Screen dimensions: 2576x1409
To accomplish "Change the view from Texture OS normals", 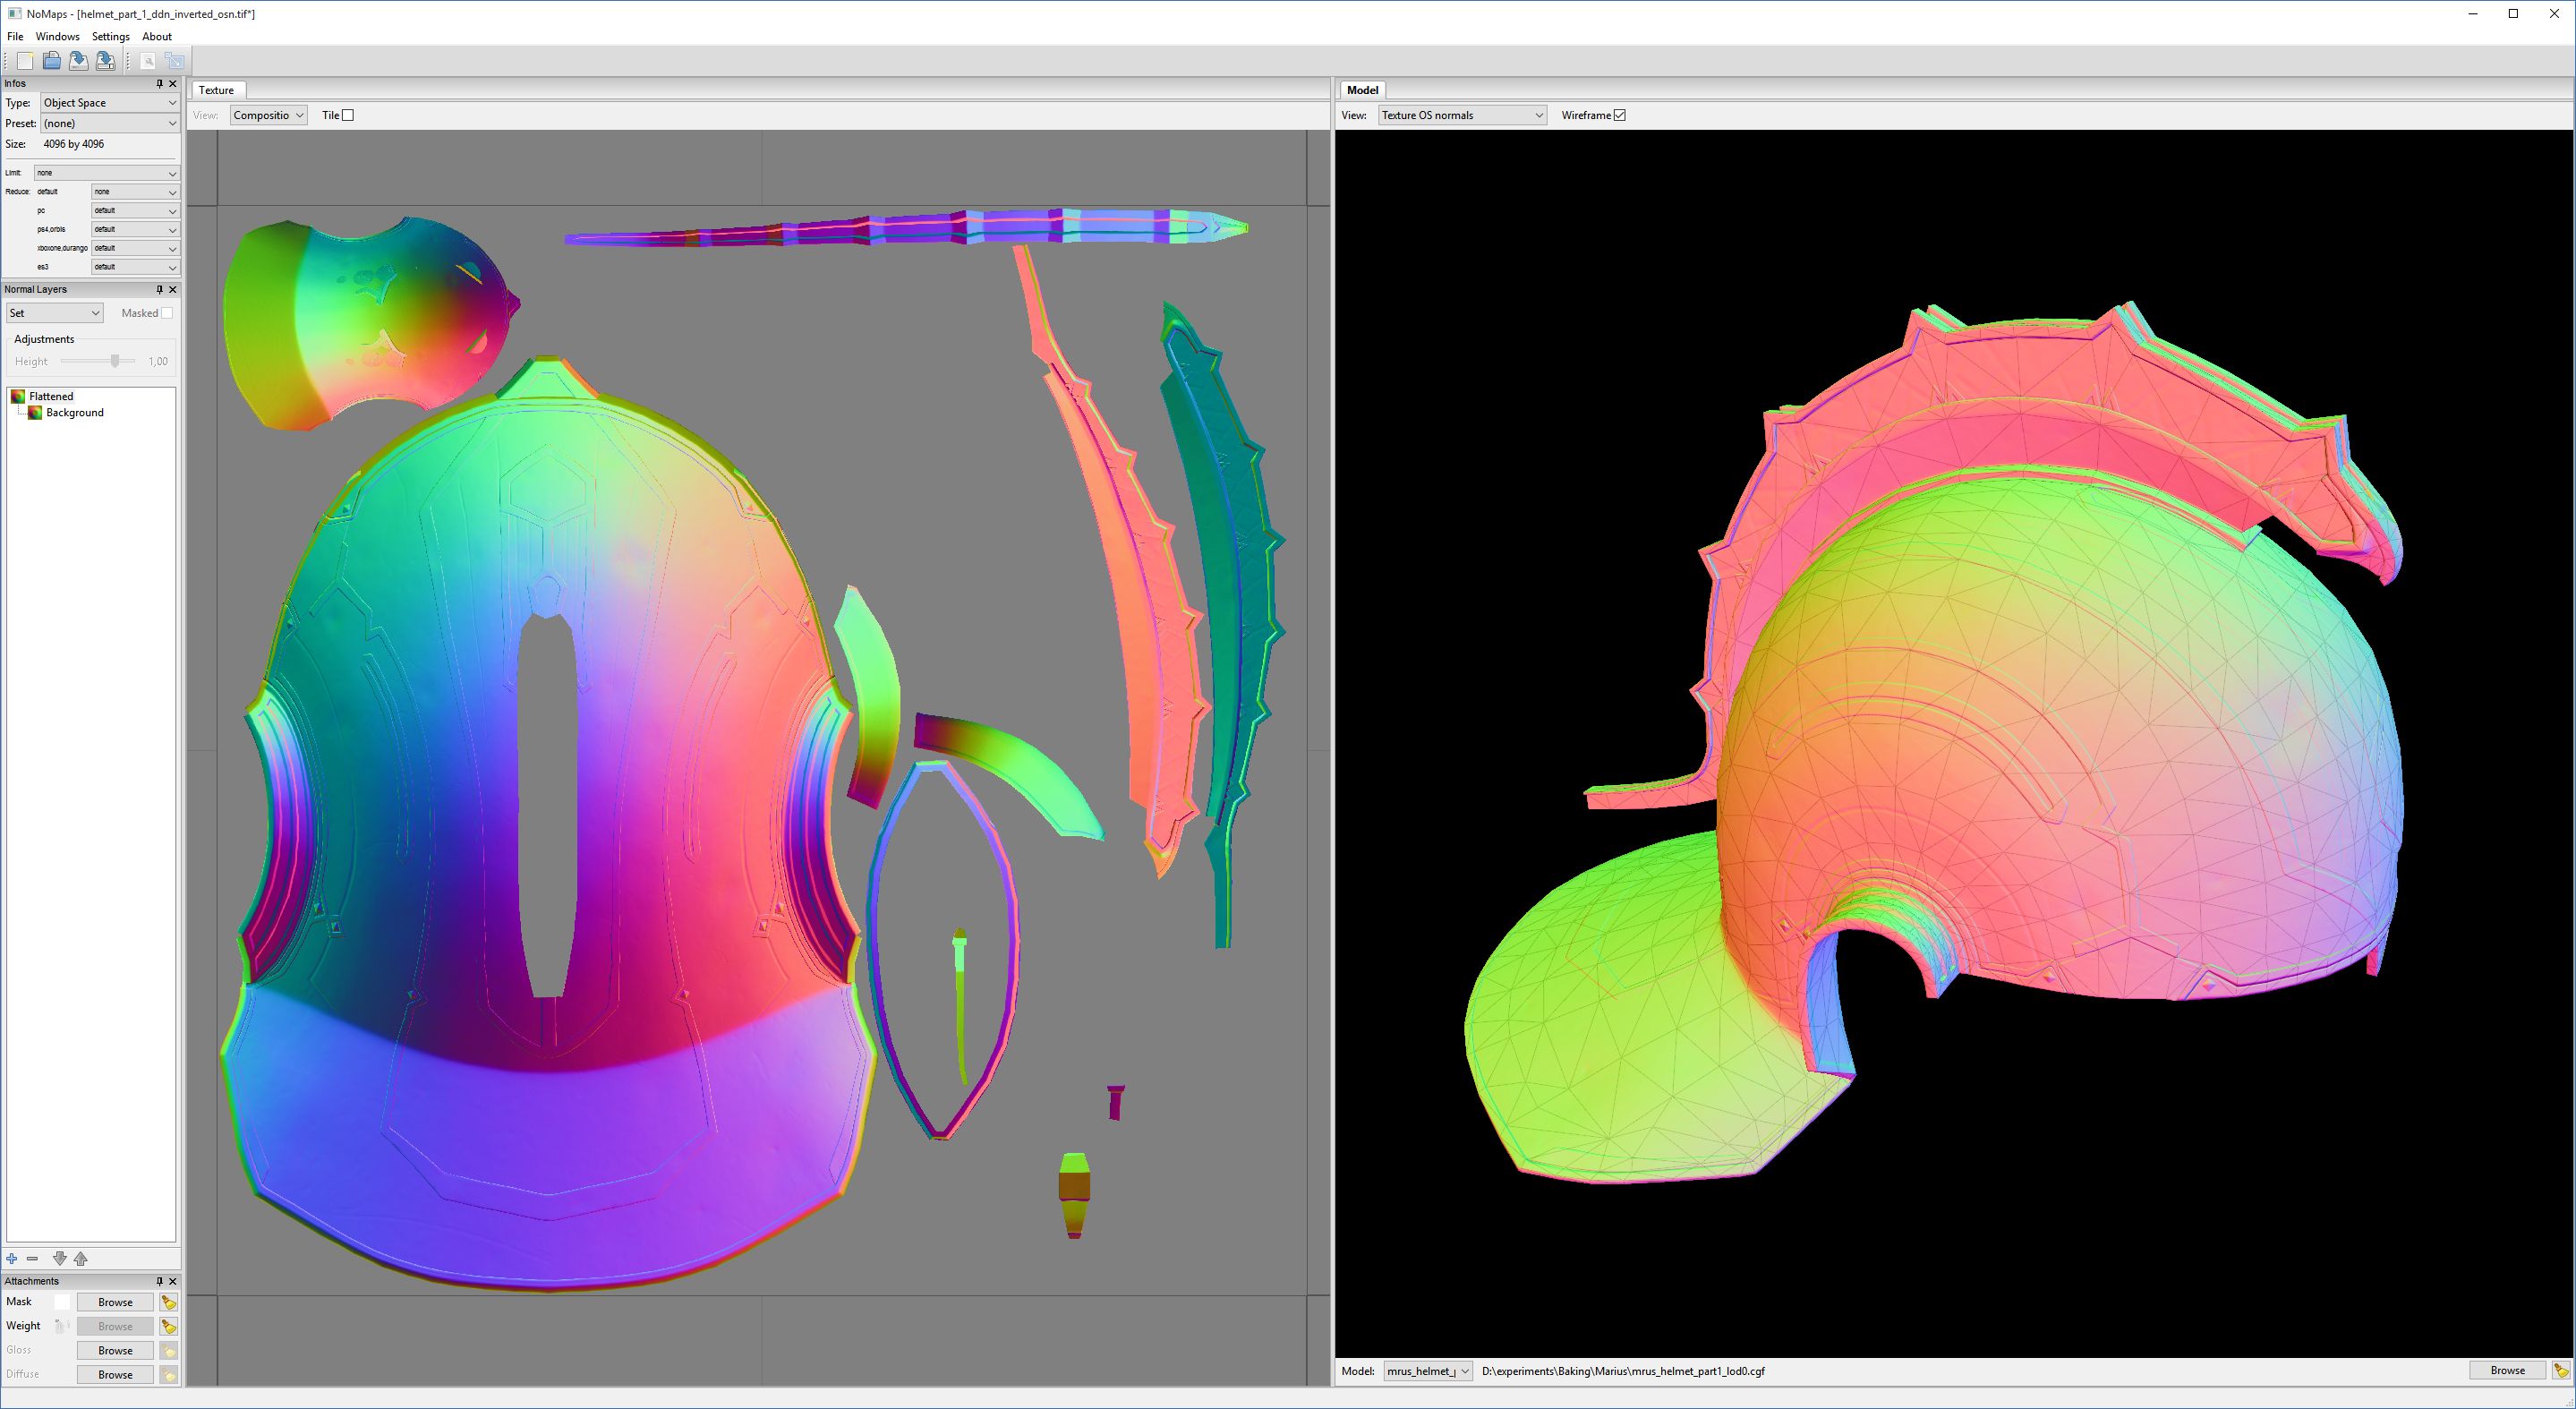I will tap(1460, 115).
